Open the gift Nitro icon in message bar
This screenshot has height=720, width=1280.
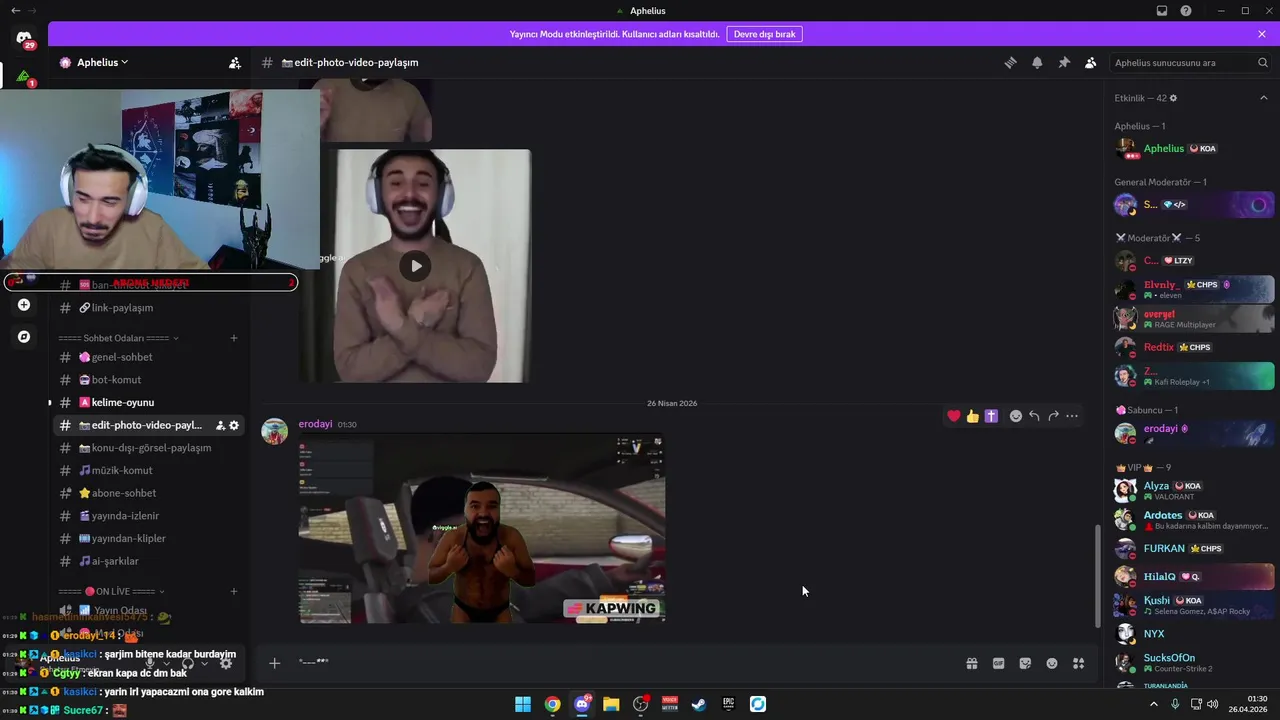(971, 663)
